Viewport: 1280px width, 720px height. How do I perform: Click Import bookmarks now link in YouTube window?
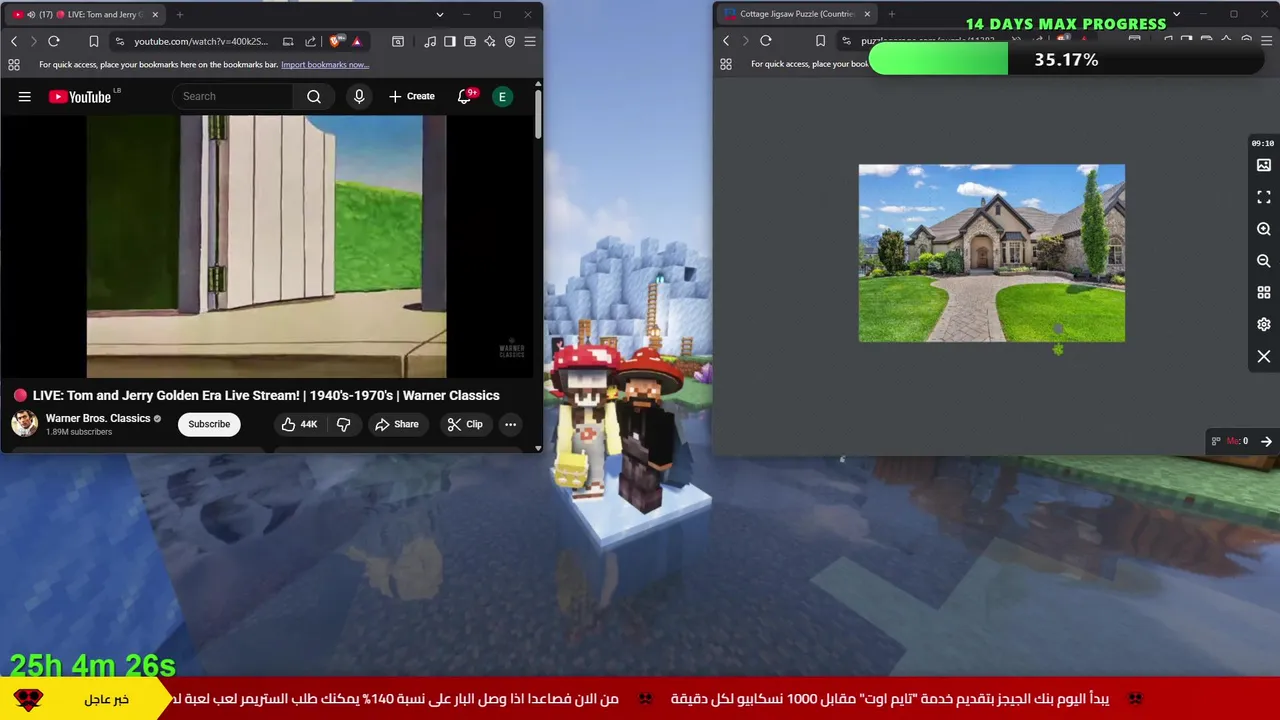click(325, 65)
